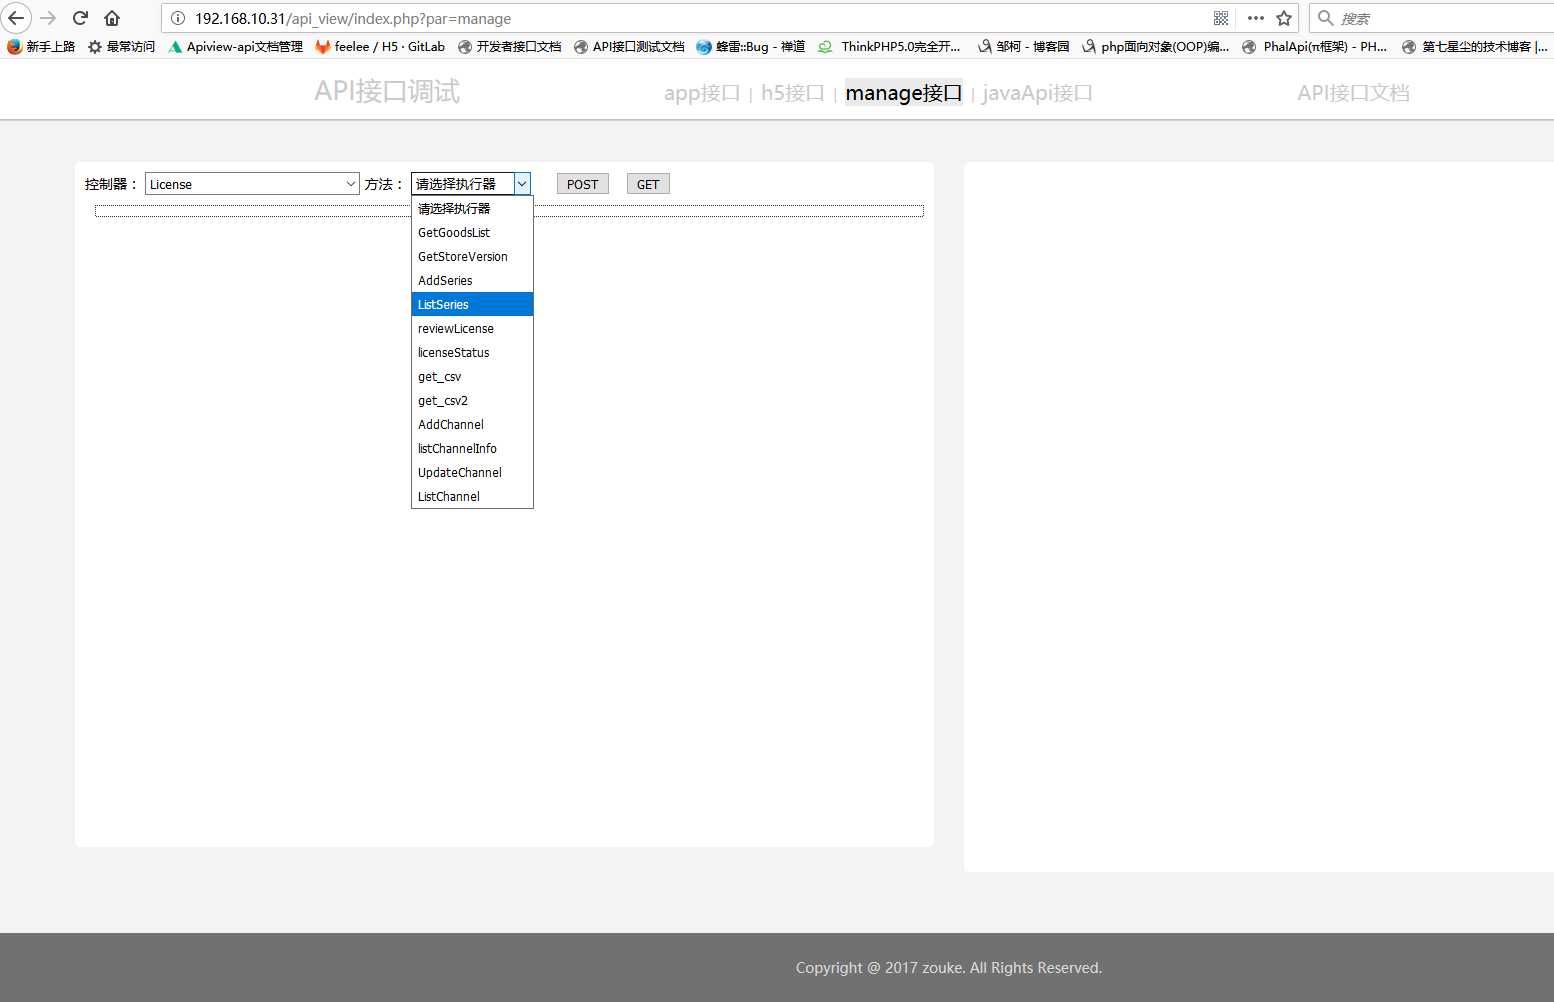Select GetStoreVersion from the method list
Image resolution: width=1554 pixels, height=1002 pixels.
472,256
